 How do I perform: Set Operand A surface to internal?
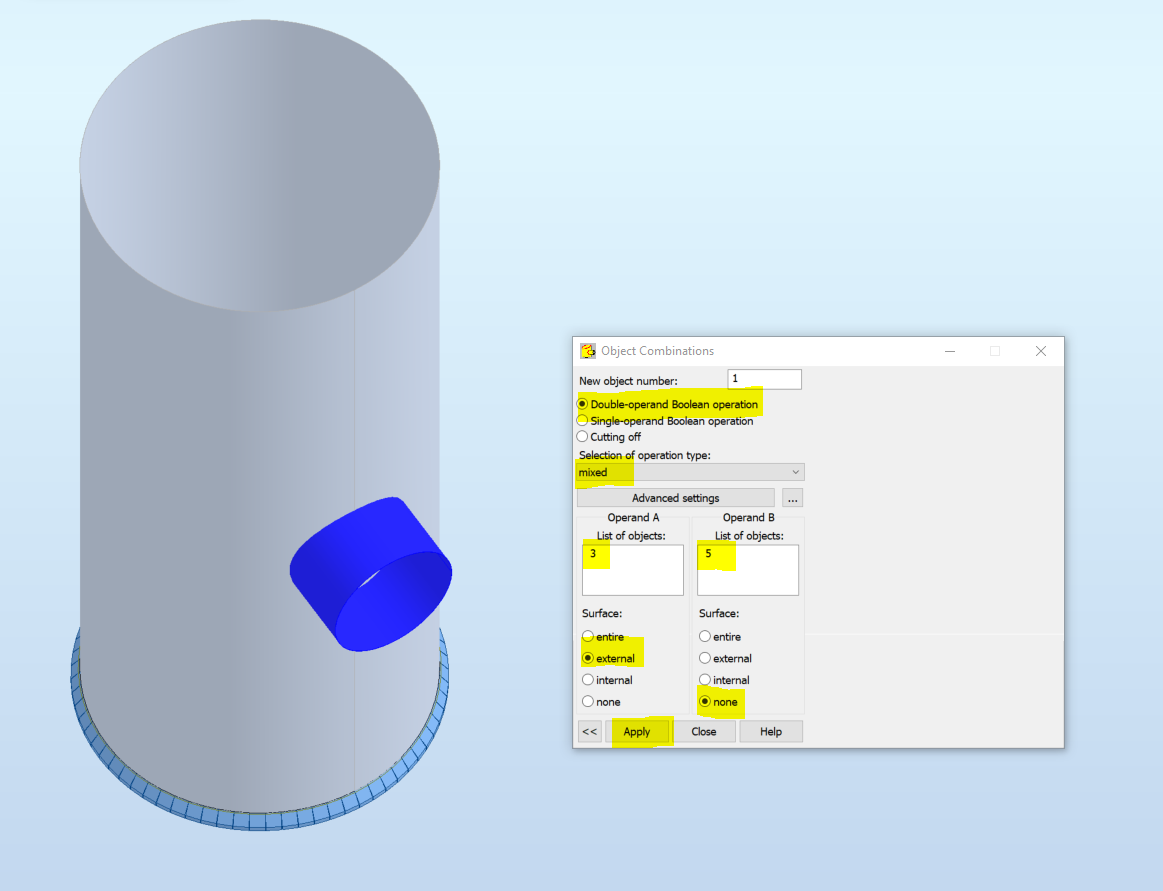pyautogui.click(x=589, y=679)
